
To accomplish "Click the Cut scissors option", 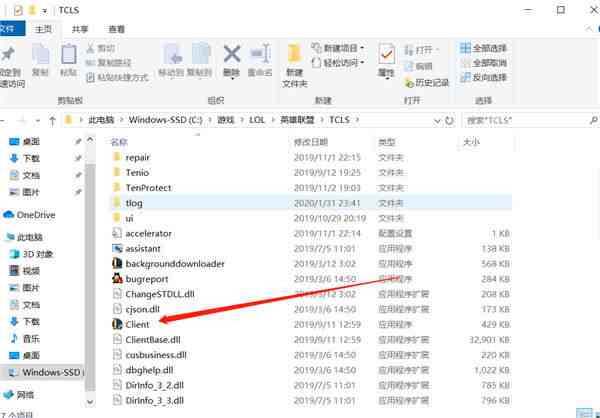I will click(101, 48).
